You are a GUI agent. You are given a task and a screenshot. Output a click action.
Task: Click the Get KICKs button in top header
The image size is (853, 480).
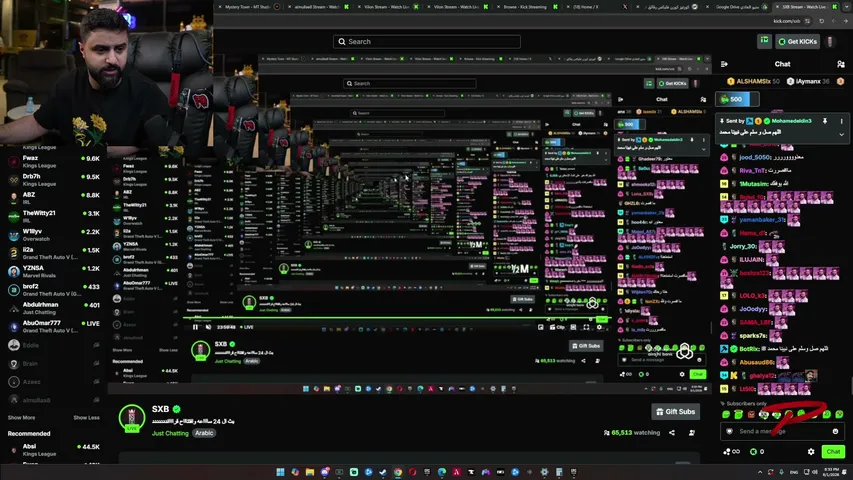[798, 41]
